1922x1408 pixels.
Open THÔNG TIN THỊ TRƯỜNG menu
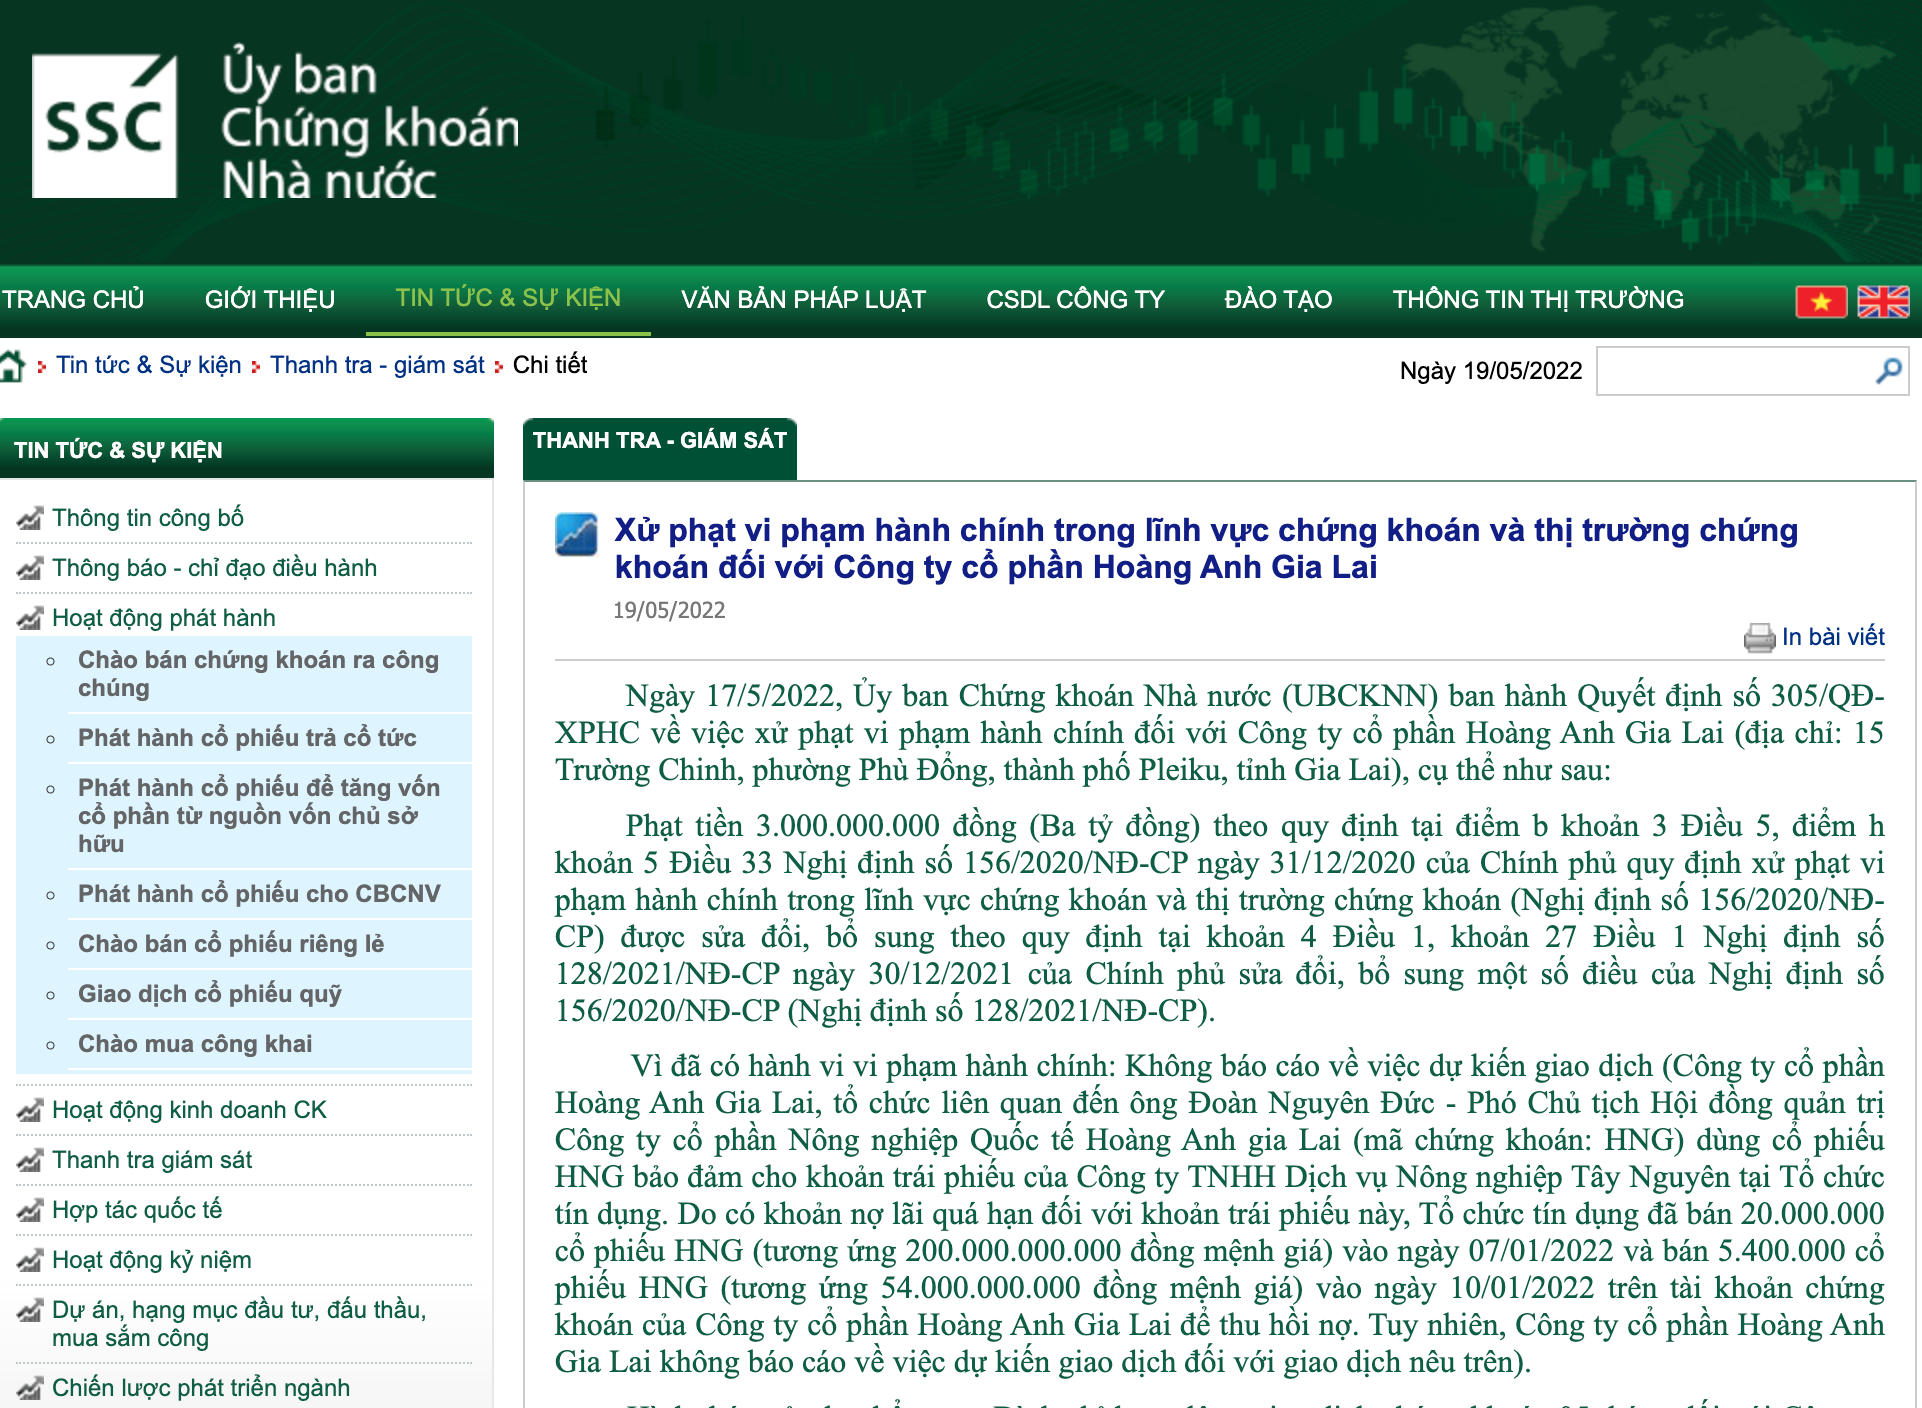1538,299
